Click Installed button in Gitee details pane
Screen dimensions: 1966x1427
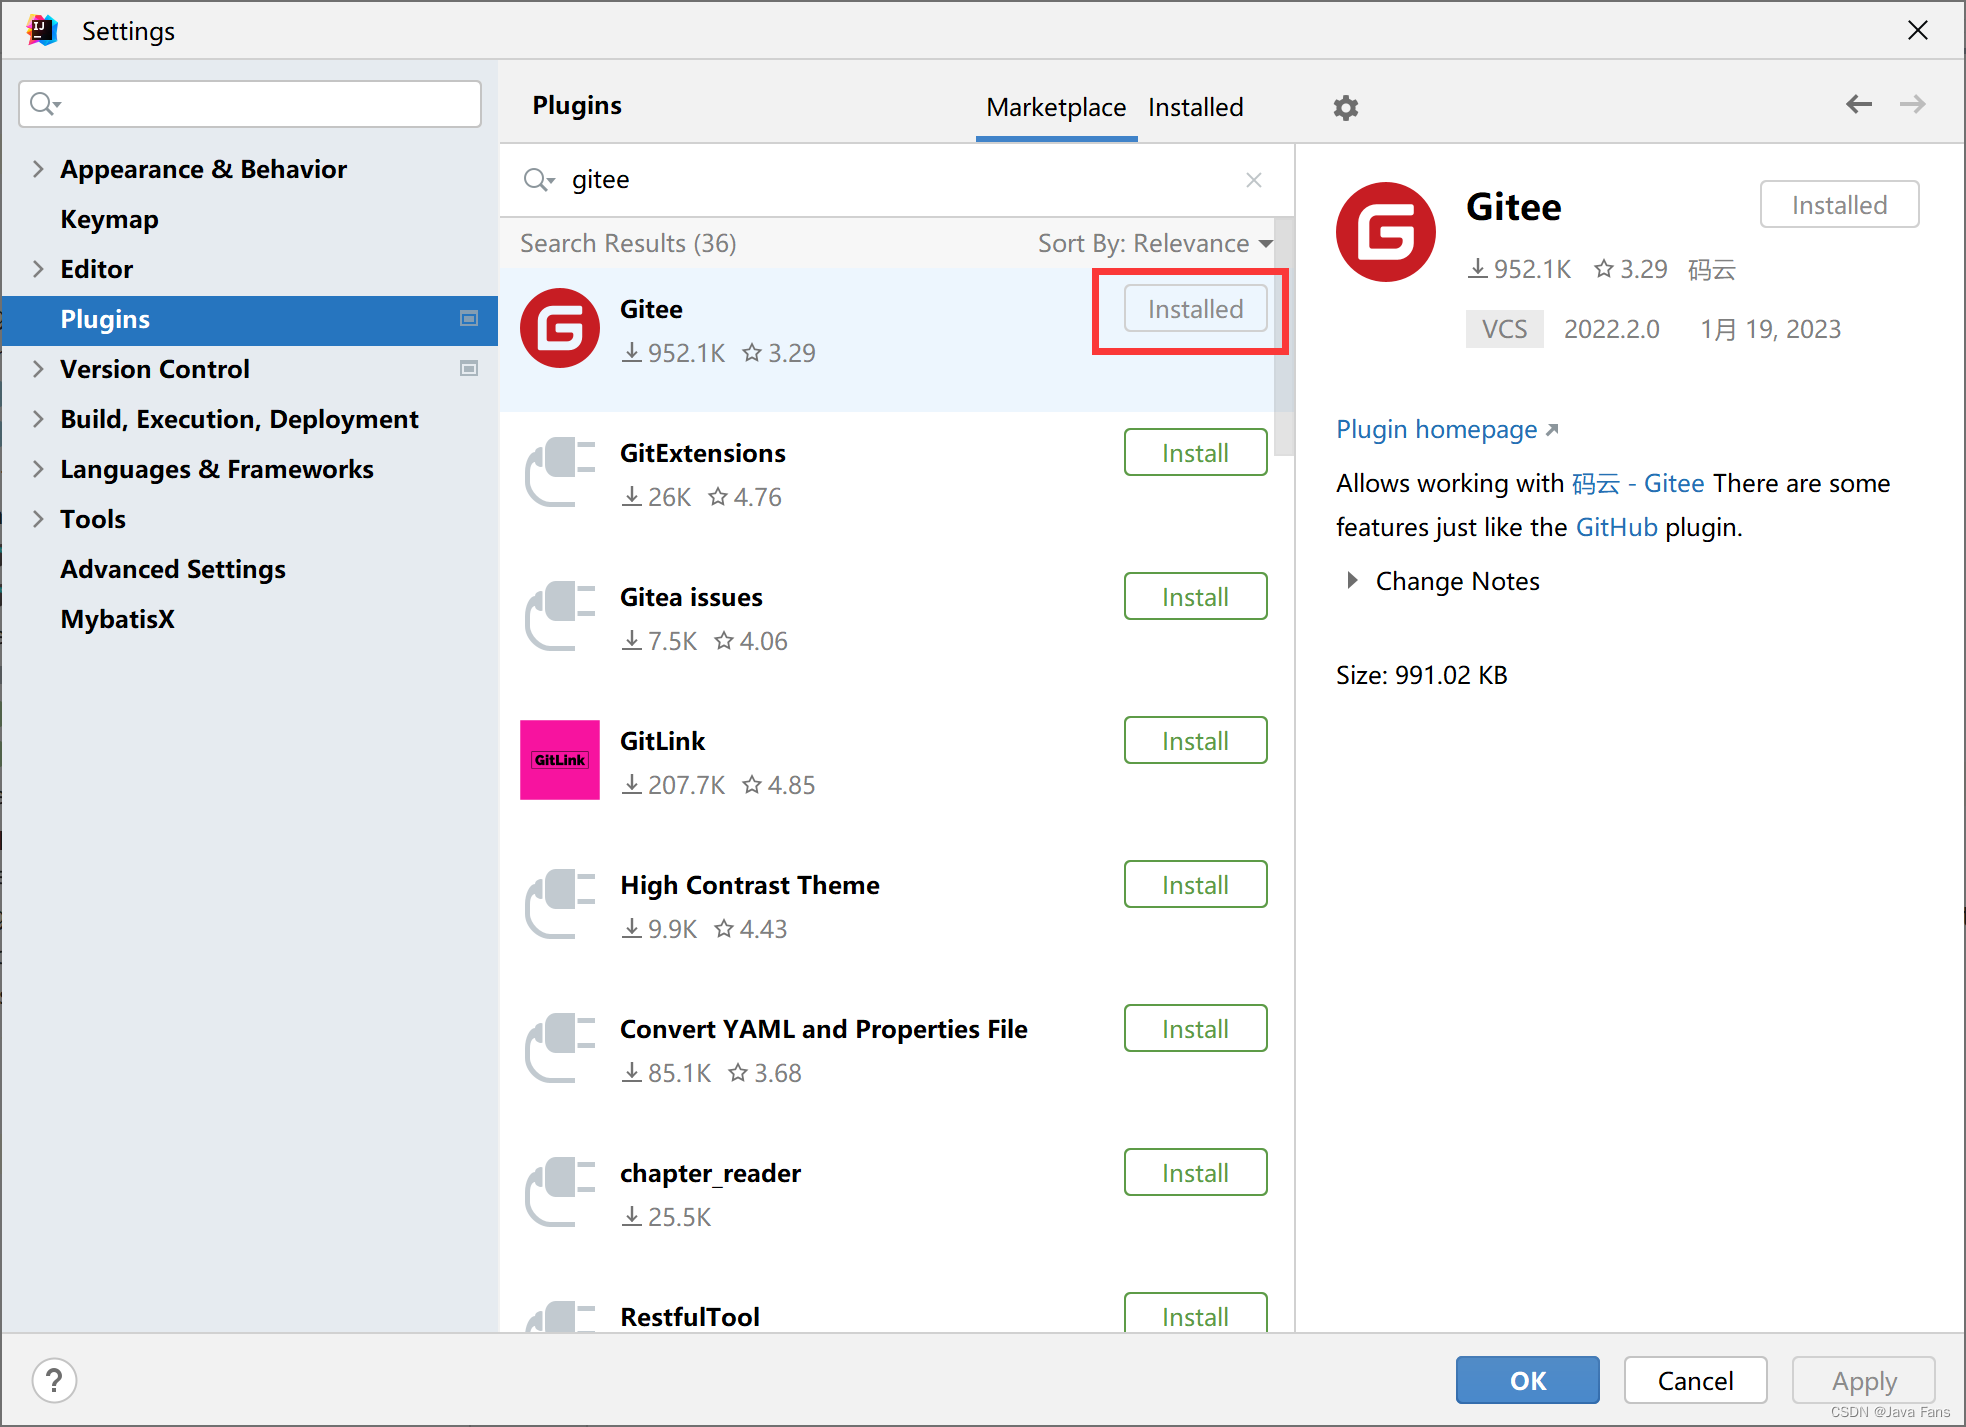[x=1839, y=205]
